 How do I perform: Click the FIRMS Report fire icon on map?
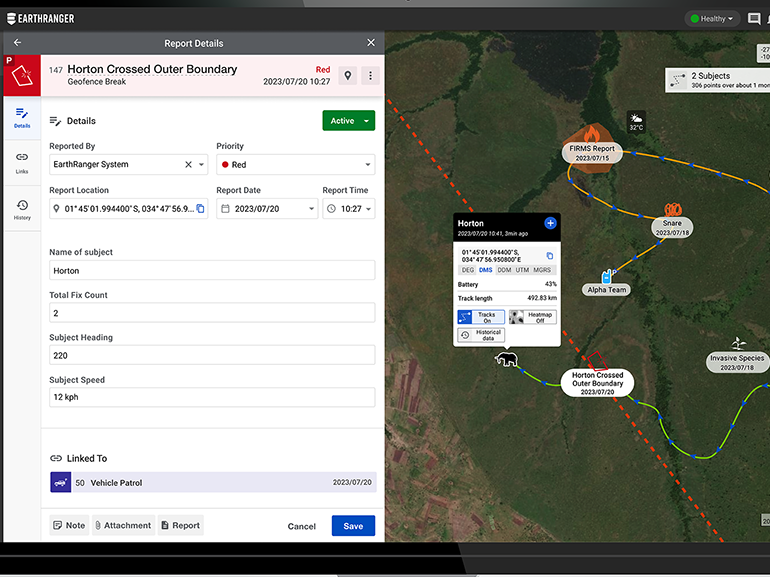591,132
